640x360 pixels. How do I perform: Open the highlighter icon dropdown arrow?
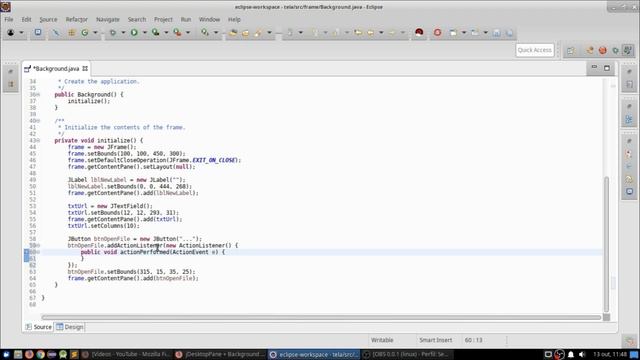[x=269, y=33]
